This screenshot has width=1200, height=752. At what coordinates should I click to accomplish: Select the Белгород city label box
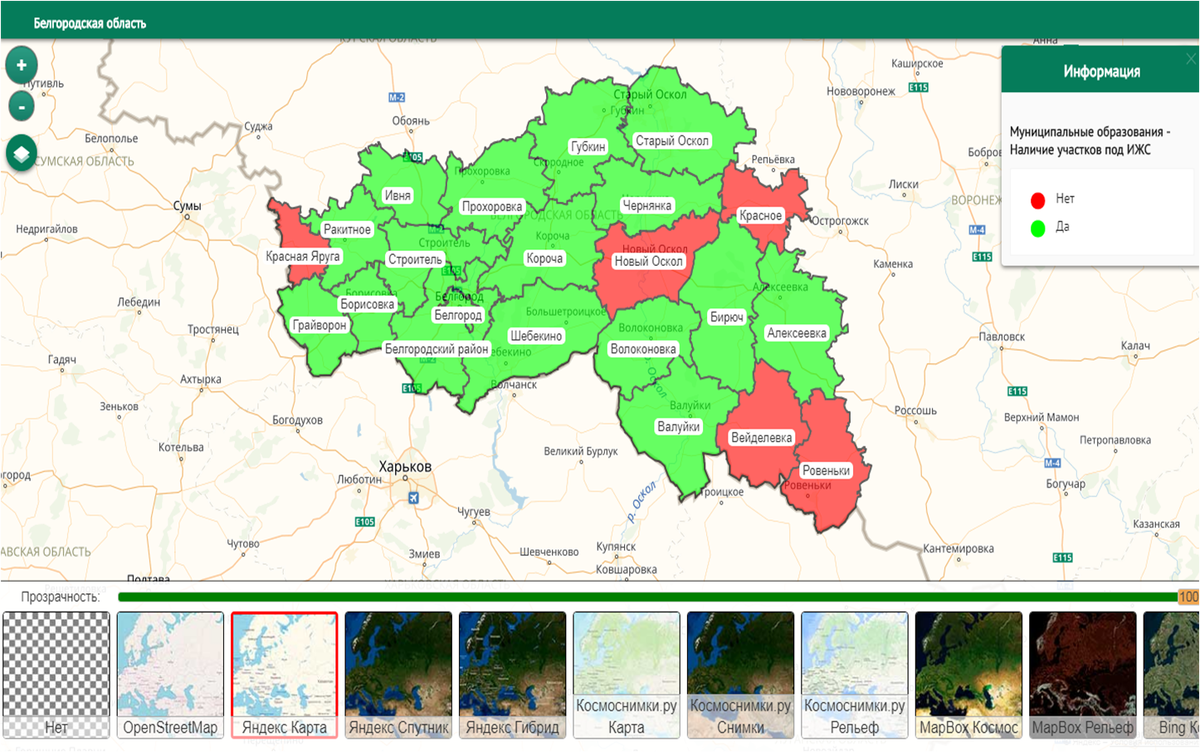click(x=458, y=315)
